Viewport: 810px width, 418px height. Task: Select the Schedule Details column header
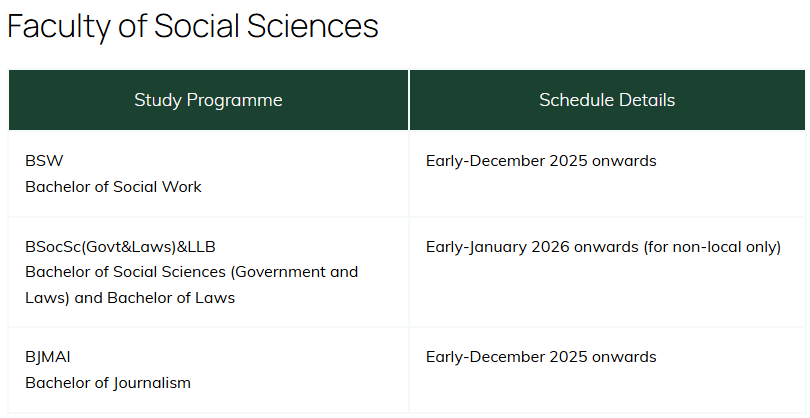click(x=607, y=100)
